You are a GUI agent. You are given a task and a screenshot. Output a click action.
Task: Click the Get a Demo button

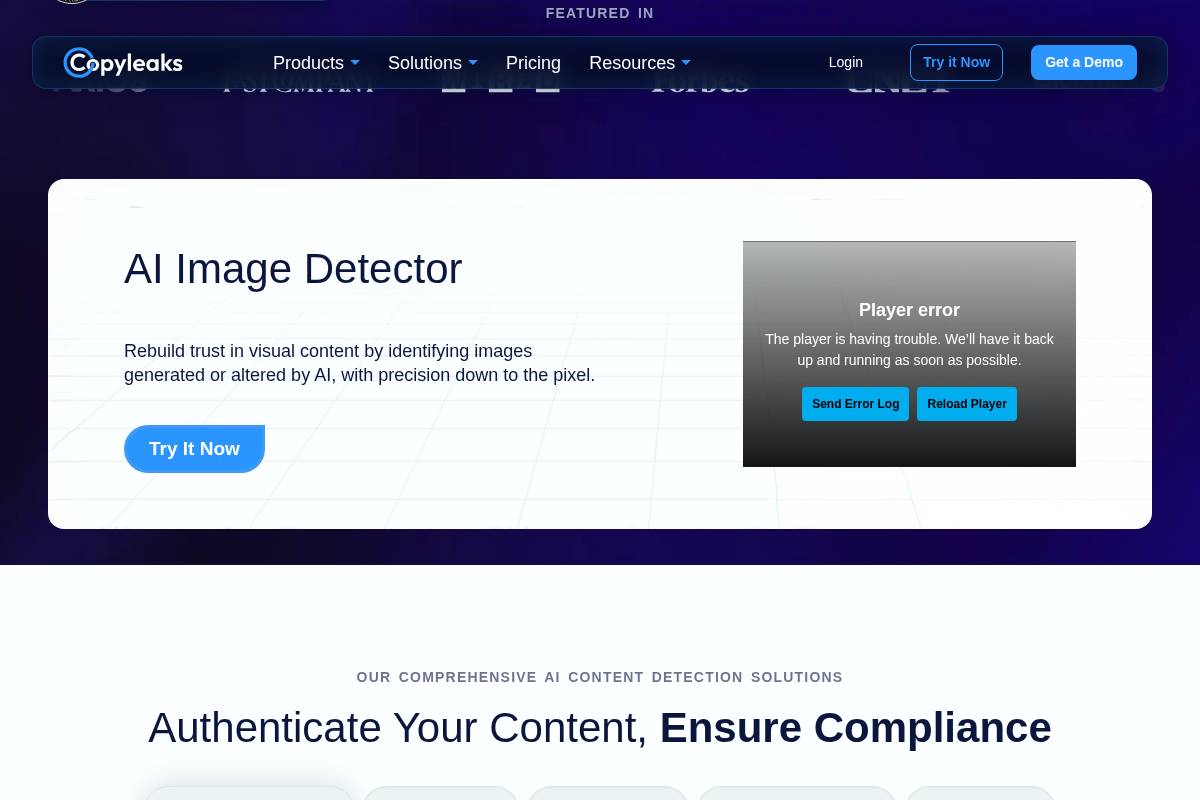(x=1083, y=62)
